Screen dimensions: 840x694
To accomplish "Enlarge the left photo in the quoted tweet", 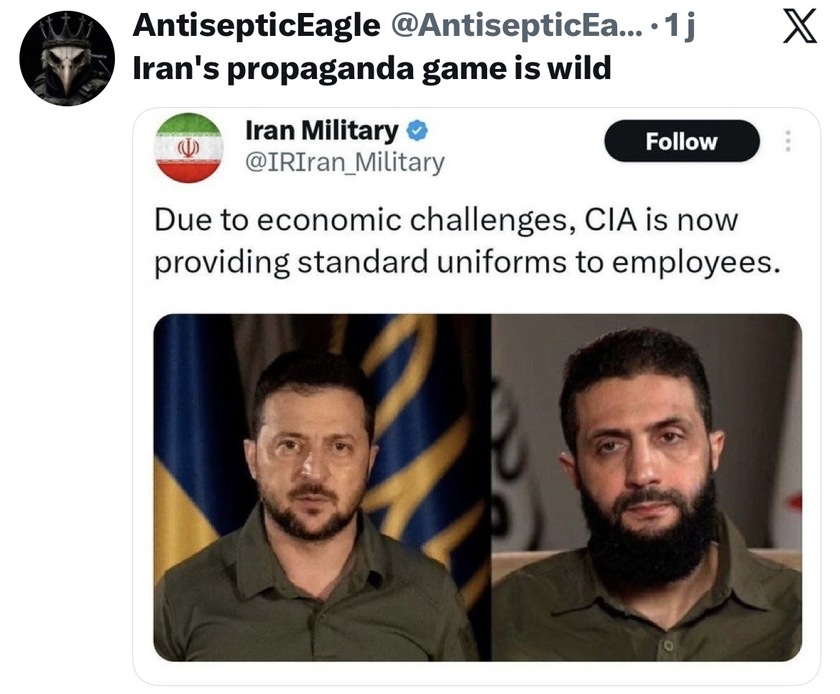I will tap(321, 487).
